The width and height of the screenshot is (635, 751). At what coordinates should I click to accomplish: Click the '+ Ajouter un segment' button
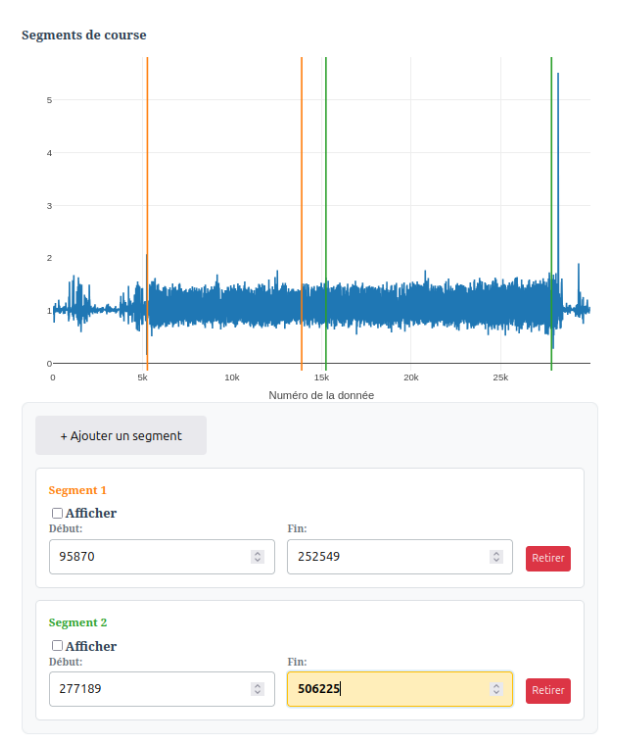(x=121, y=435)
